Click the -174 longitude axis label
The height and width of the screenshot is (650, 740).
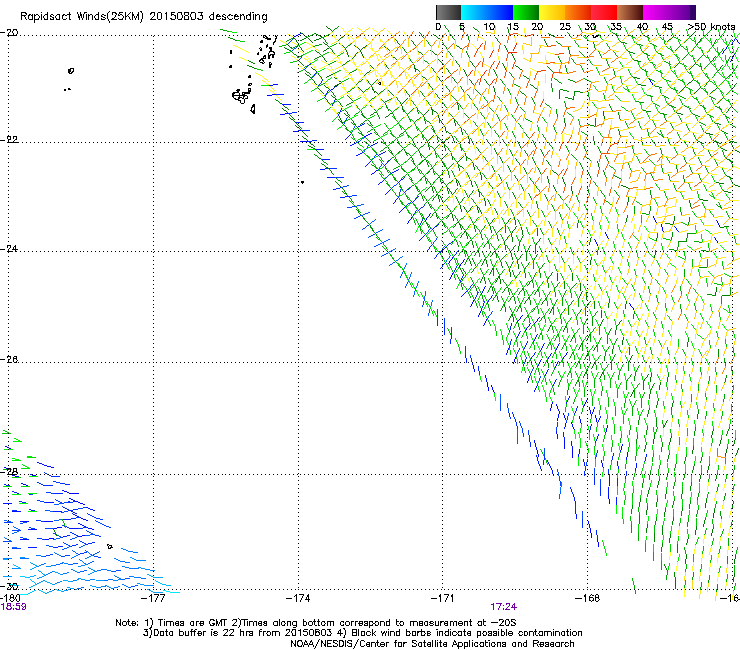coord(298,598)
